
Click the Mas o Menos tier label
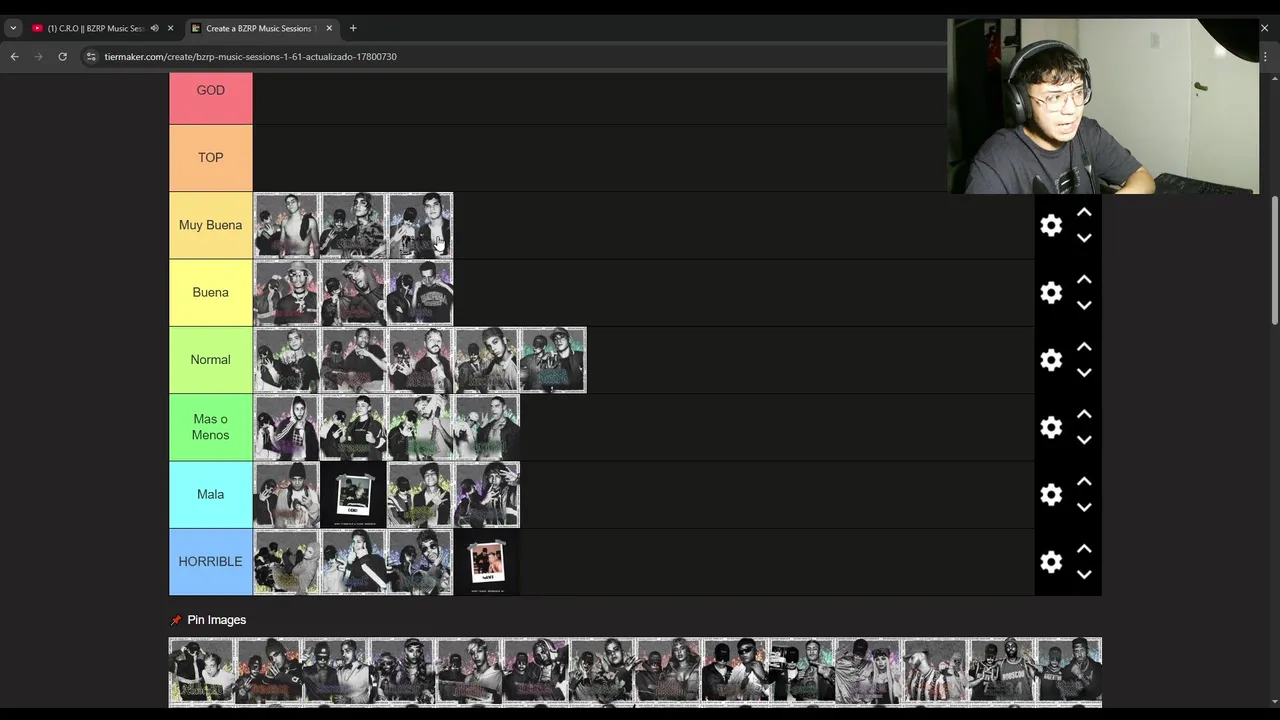point(210,427)
